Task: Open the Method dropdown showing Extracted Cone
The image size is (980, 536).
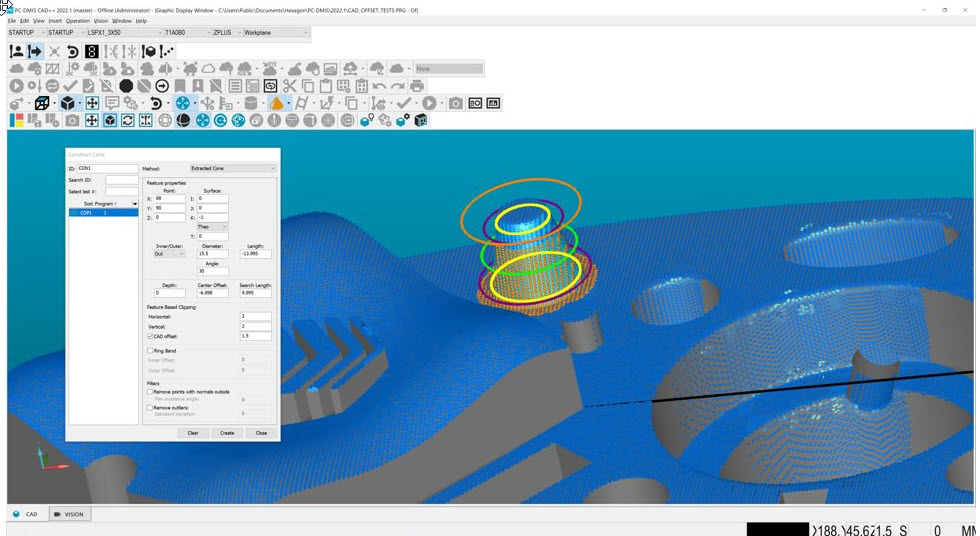Action: [232, 169]
